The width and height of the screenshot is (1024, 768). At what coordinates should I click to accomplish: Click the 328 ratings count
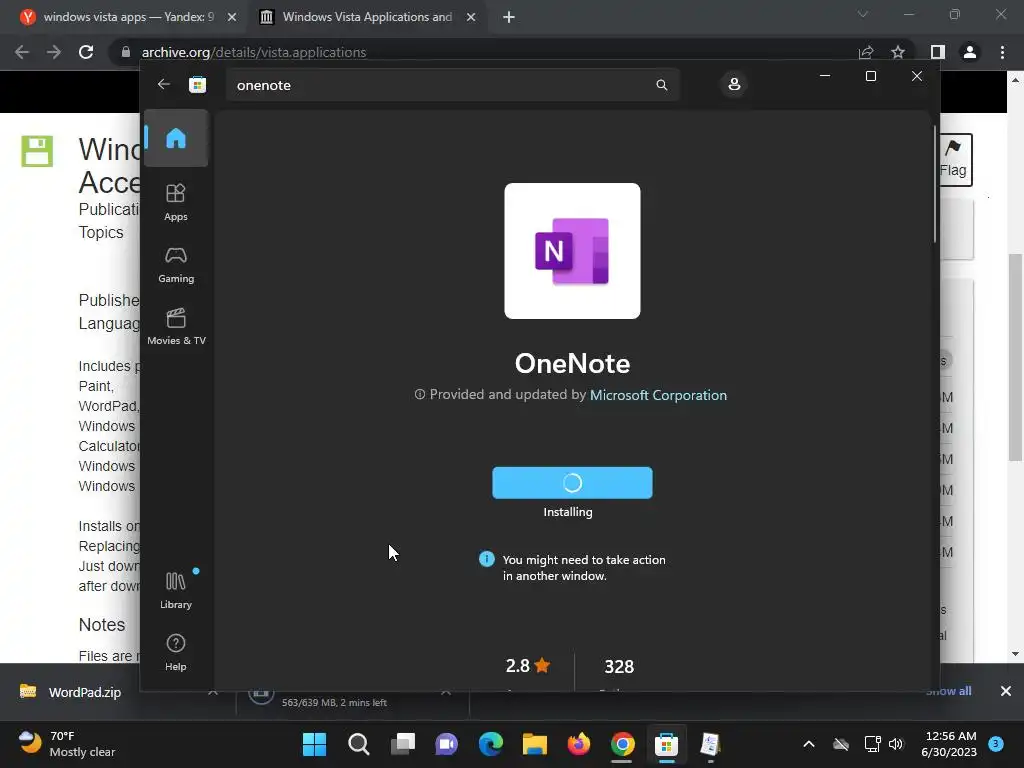coord(619,666)
